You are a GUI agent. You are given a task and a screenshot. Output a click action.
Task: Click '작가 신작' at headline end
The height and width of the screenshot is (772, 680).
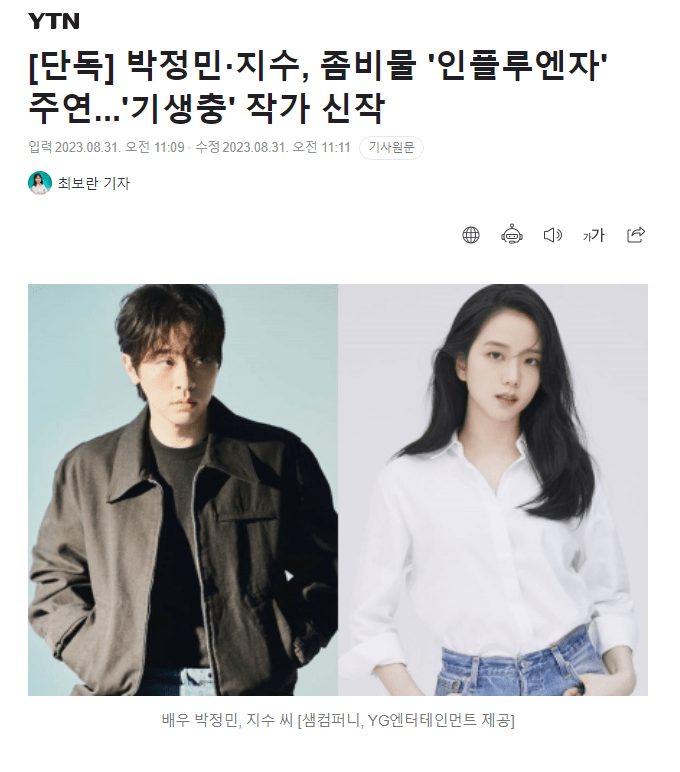(314, 109)
